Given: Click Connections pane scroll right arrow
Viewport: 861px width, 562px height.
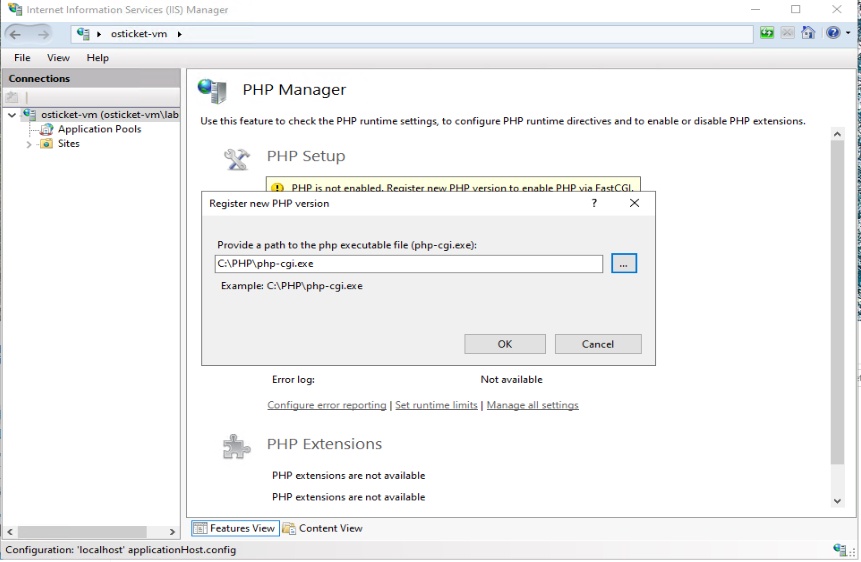Looking at the screenshot, I should click(172, 532).
